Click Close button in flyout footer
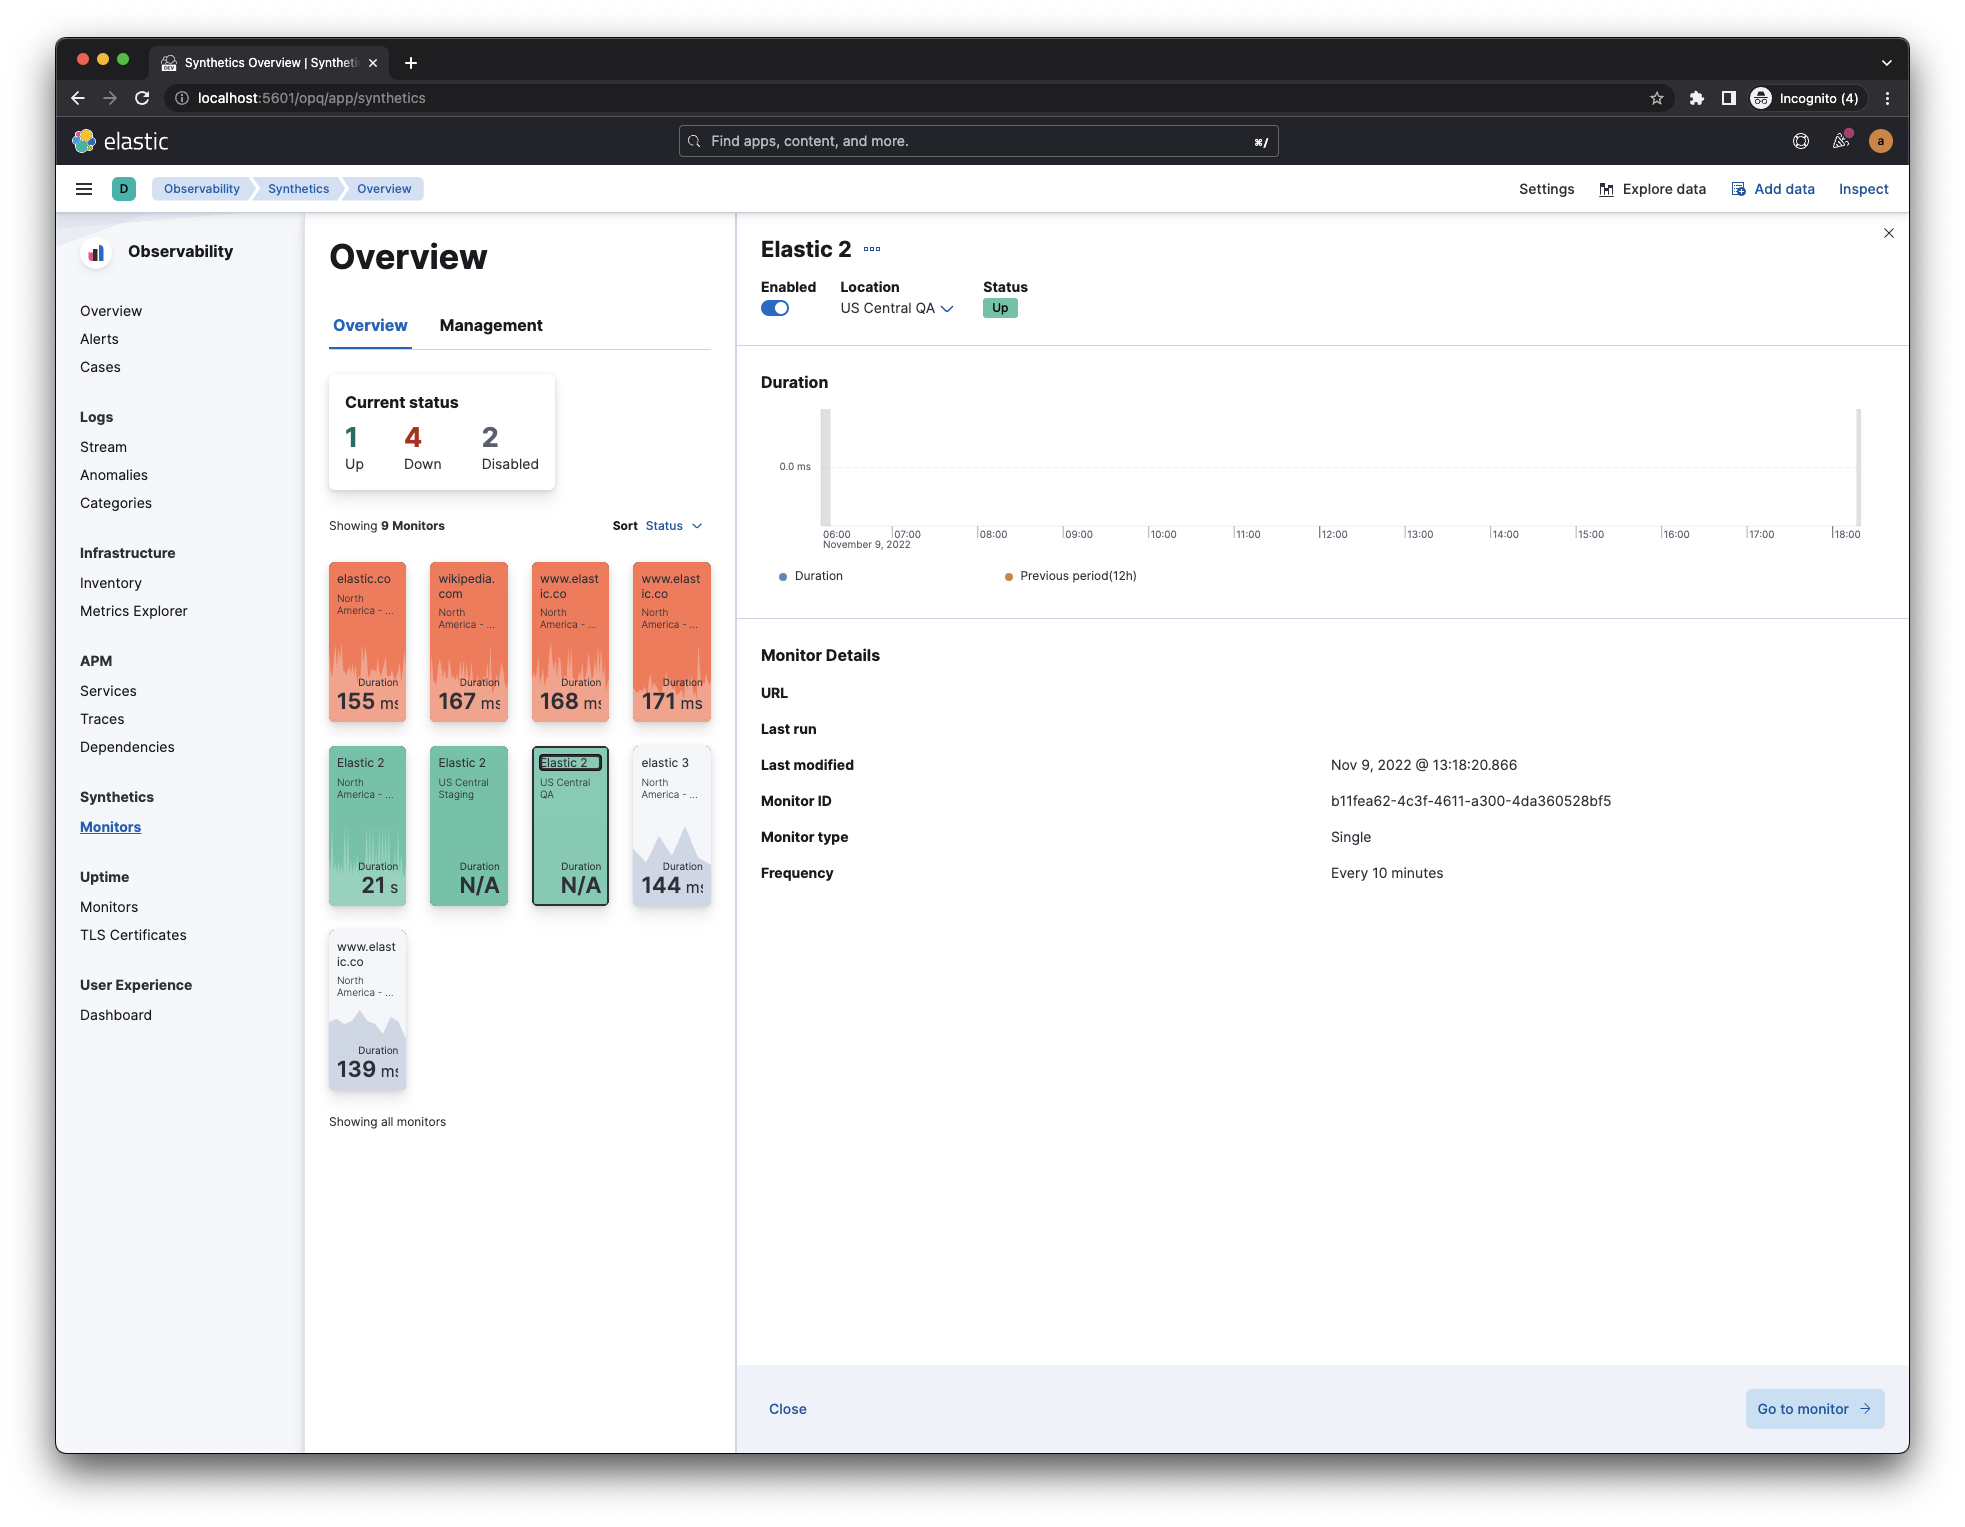This screenshot has height=1527, width=1965. (788, 1409)
